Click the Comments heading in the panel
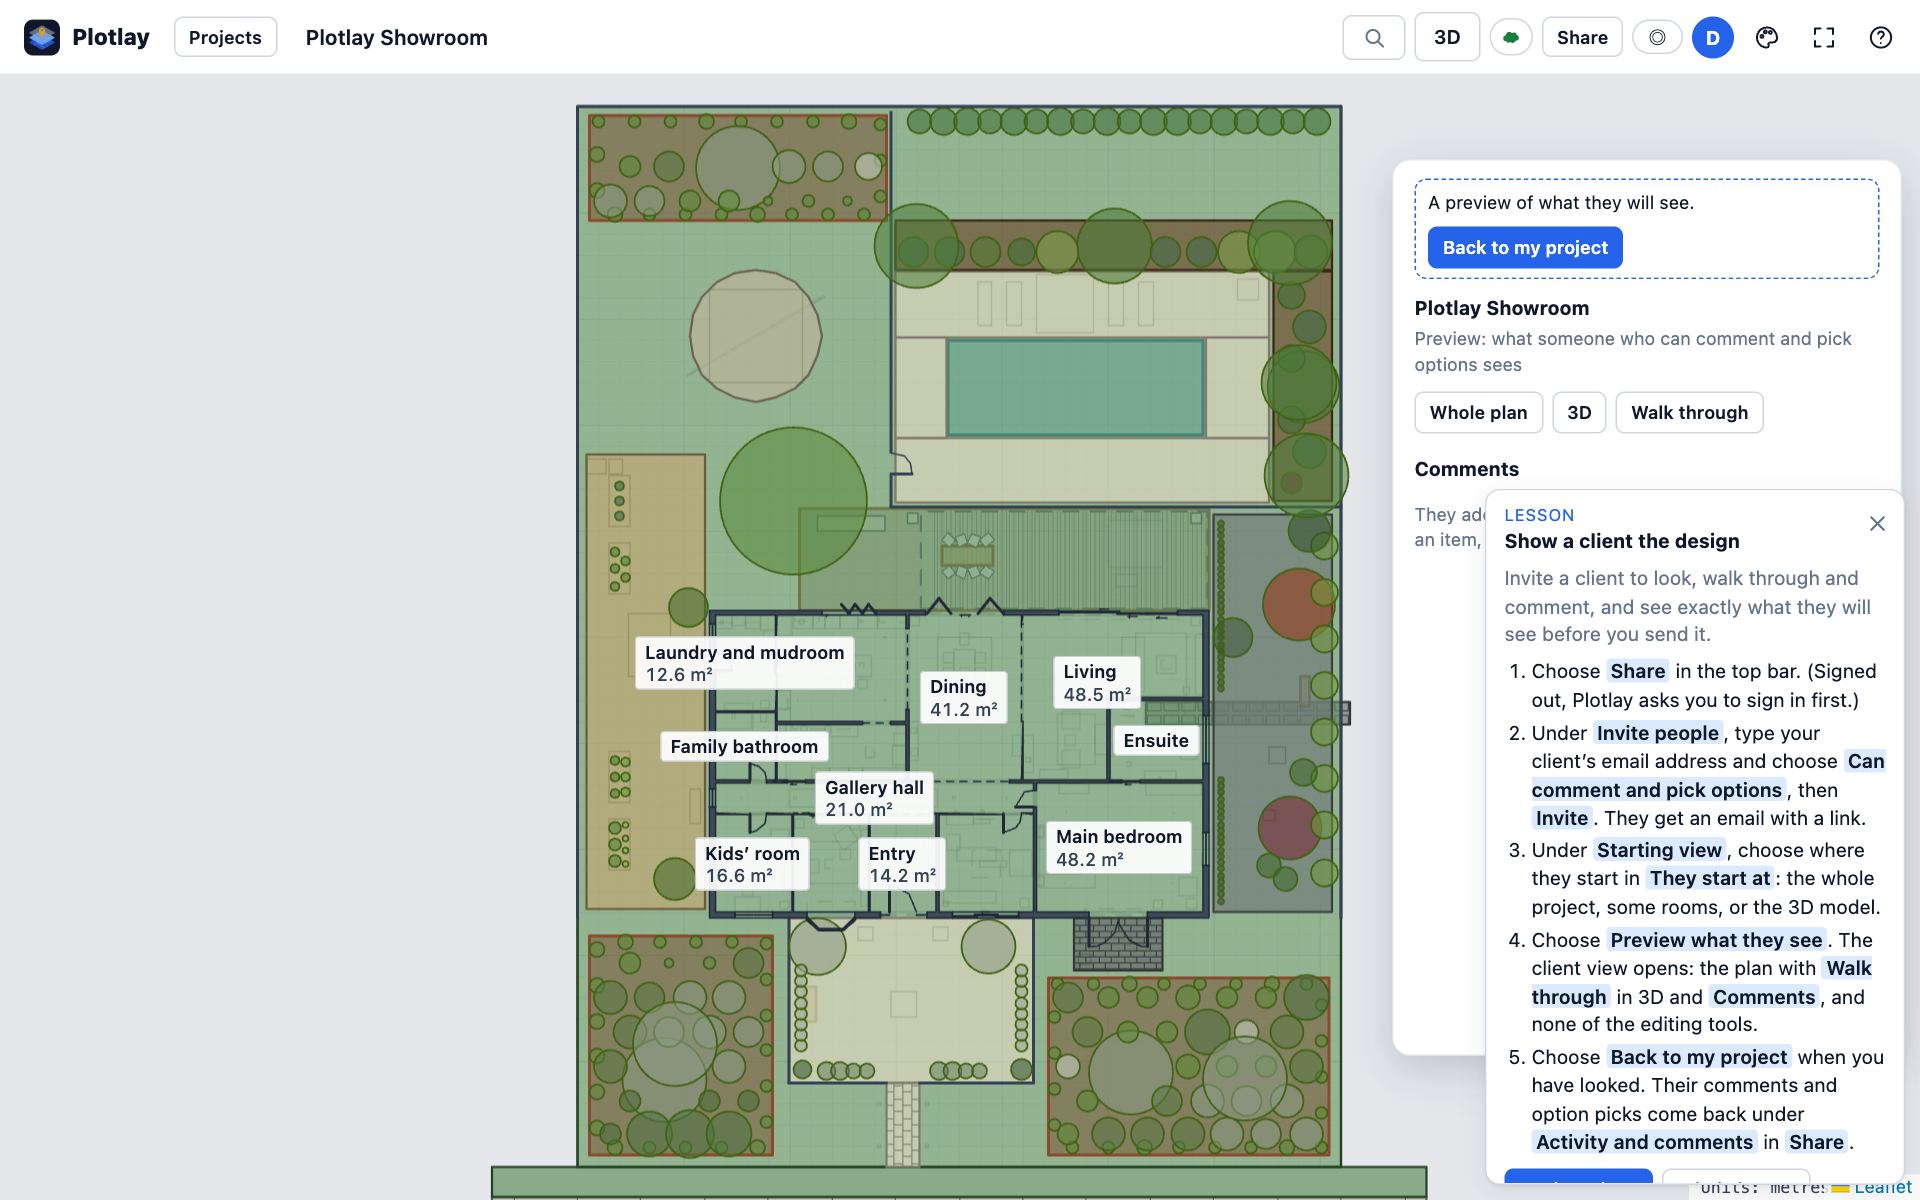Viewport: 1920px width, 1200px height. (x=1466, y=469)
